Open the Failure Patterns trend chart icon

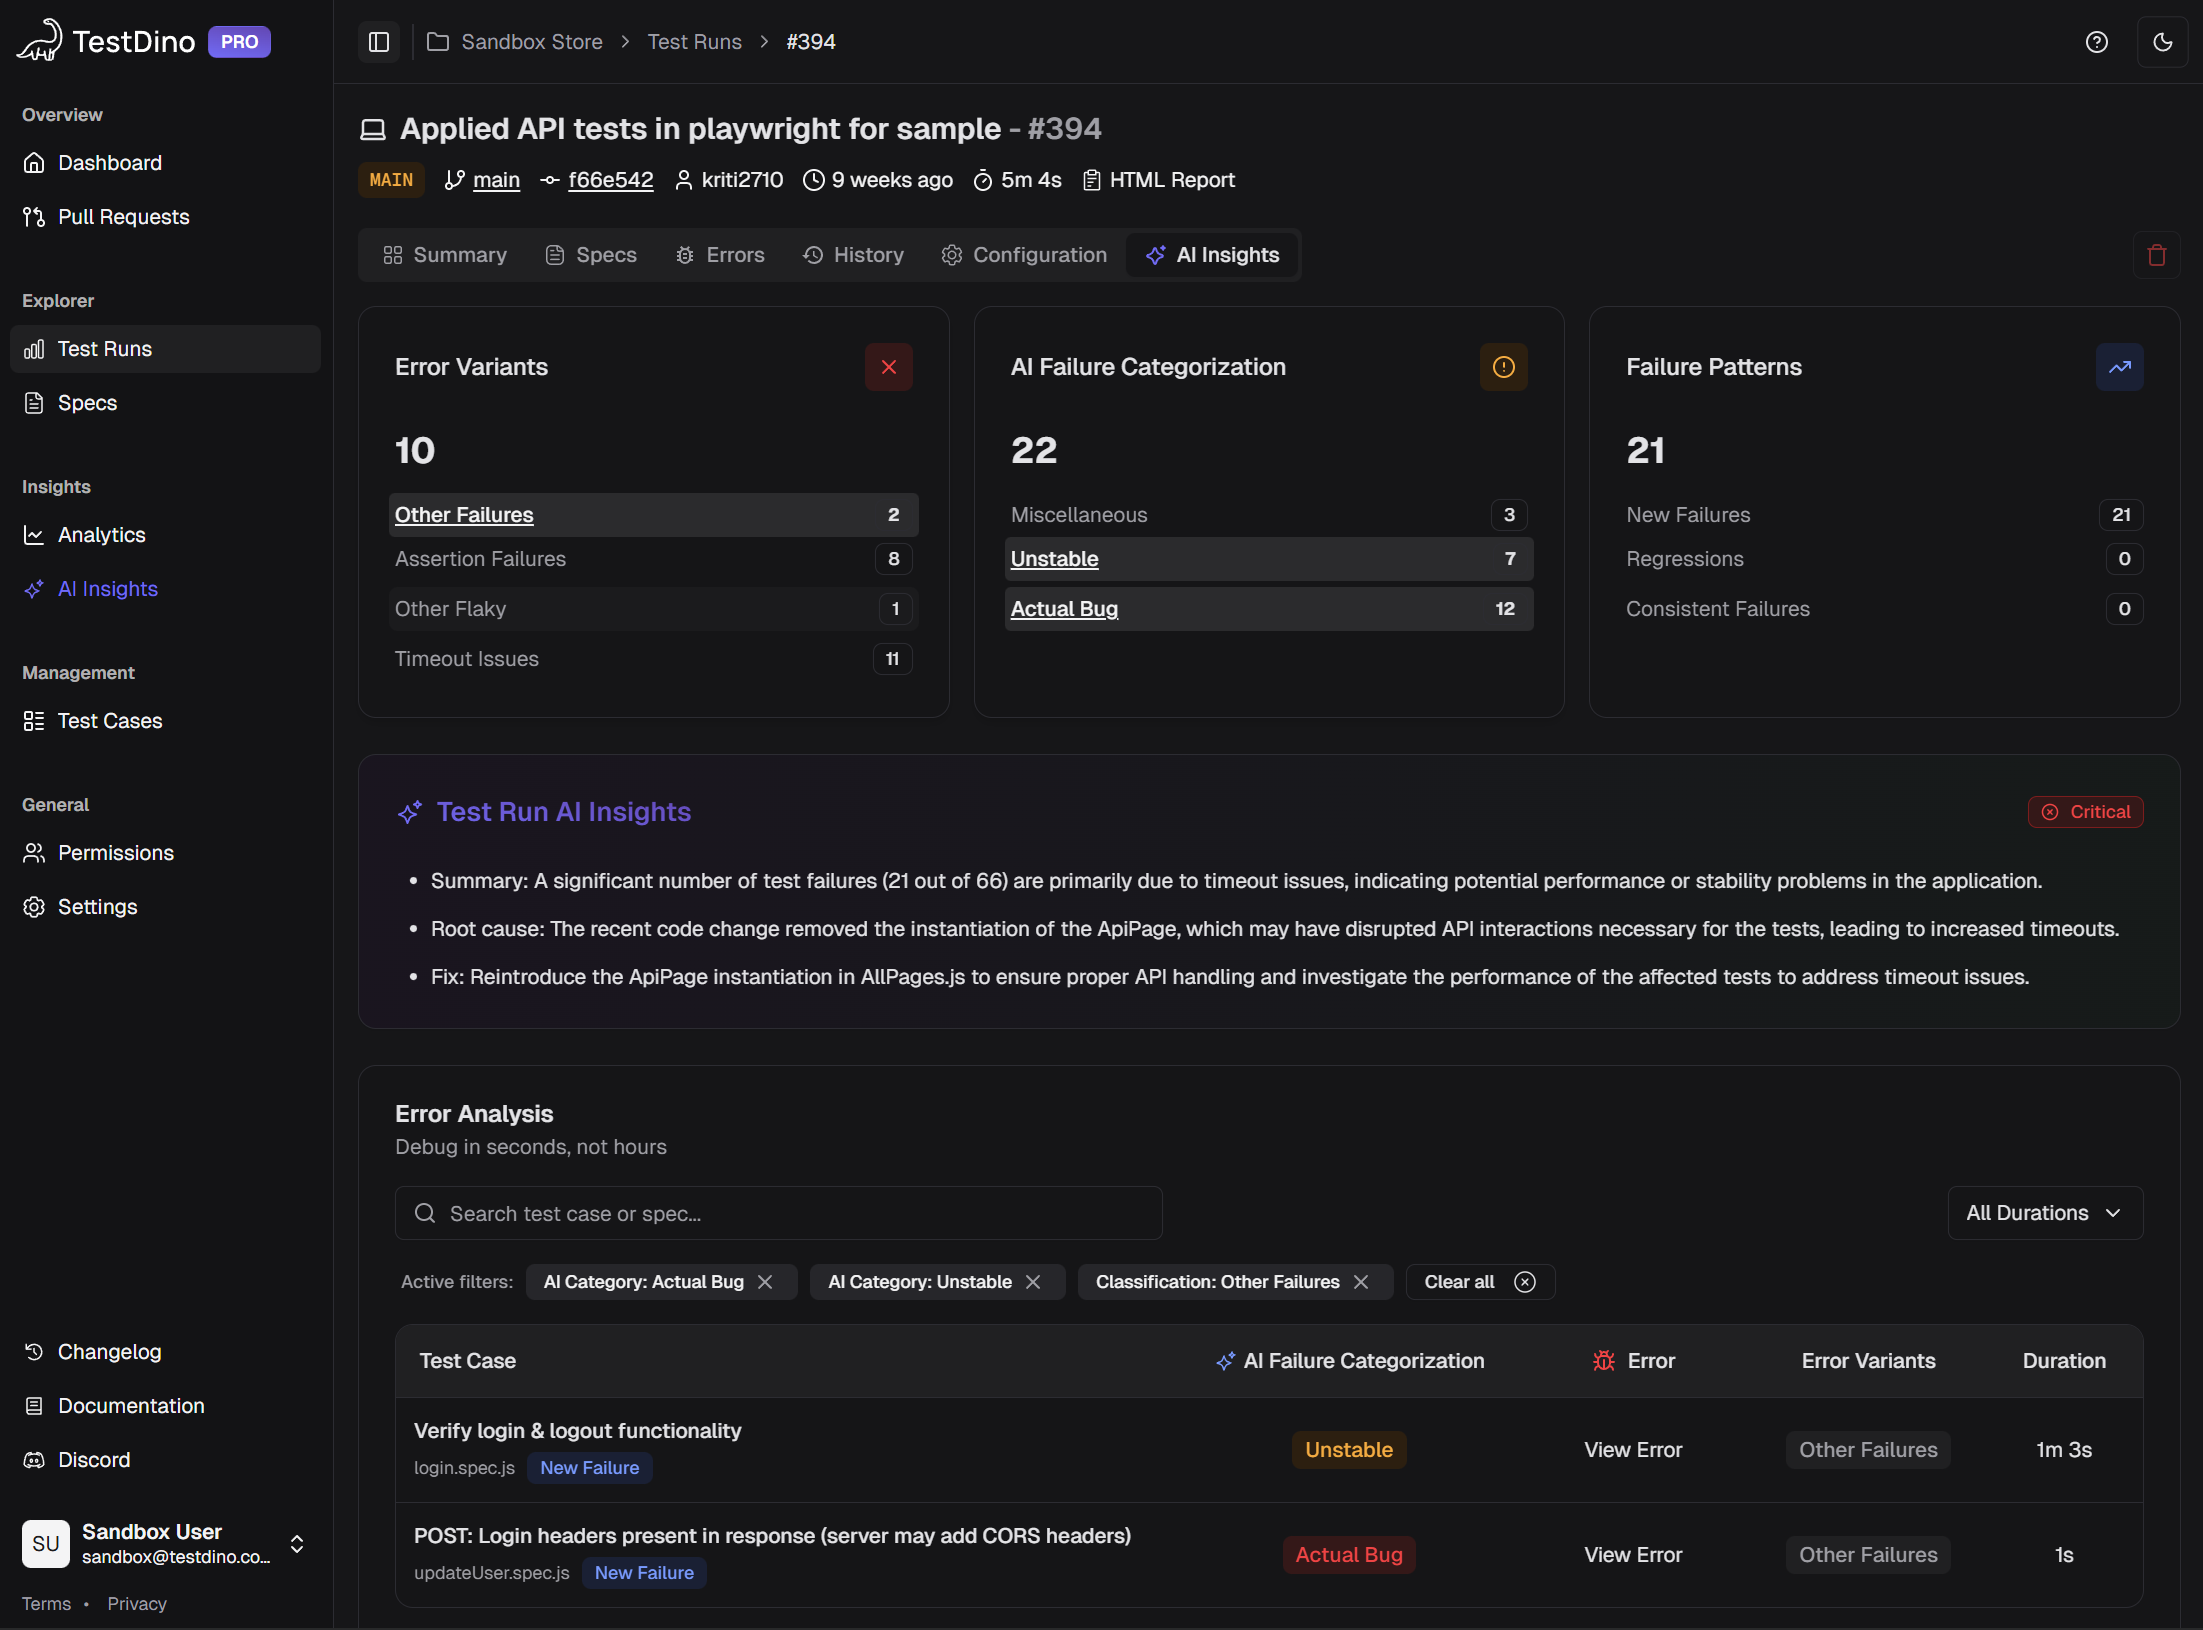[x=2119, y=367]
